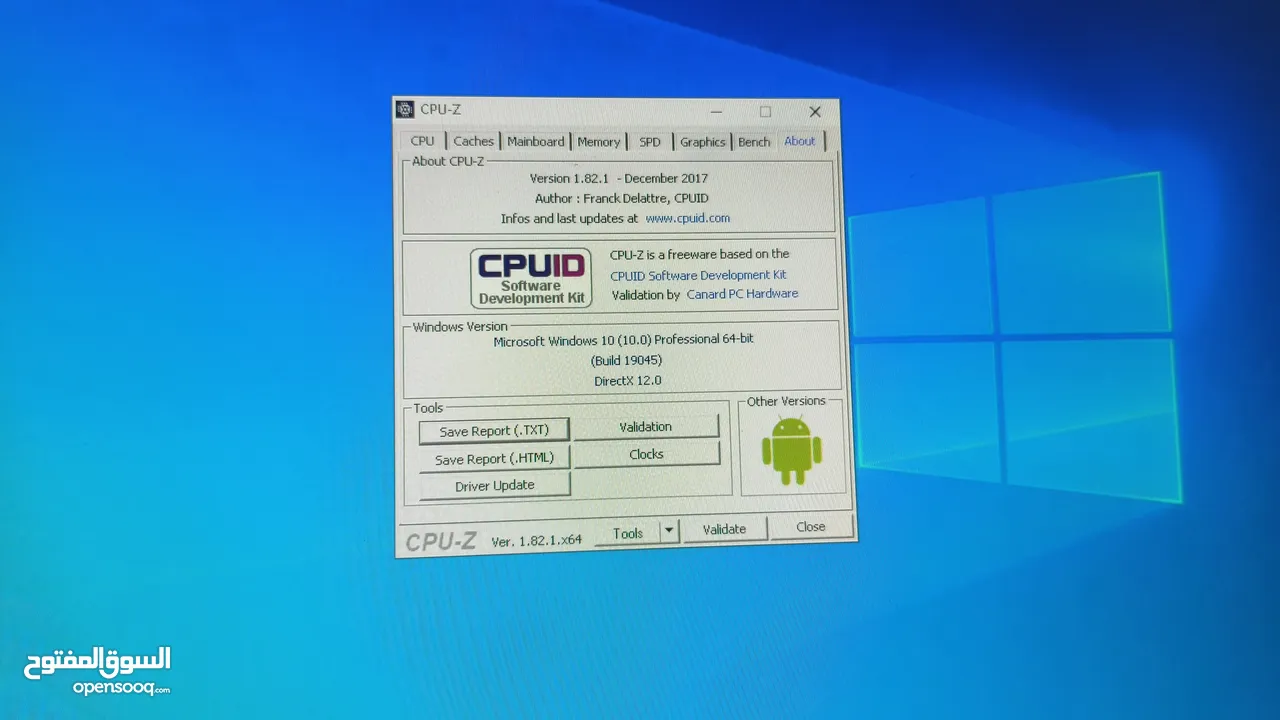
Task: Open the Canard PC Hardware link
Action: [742, 294]
